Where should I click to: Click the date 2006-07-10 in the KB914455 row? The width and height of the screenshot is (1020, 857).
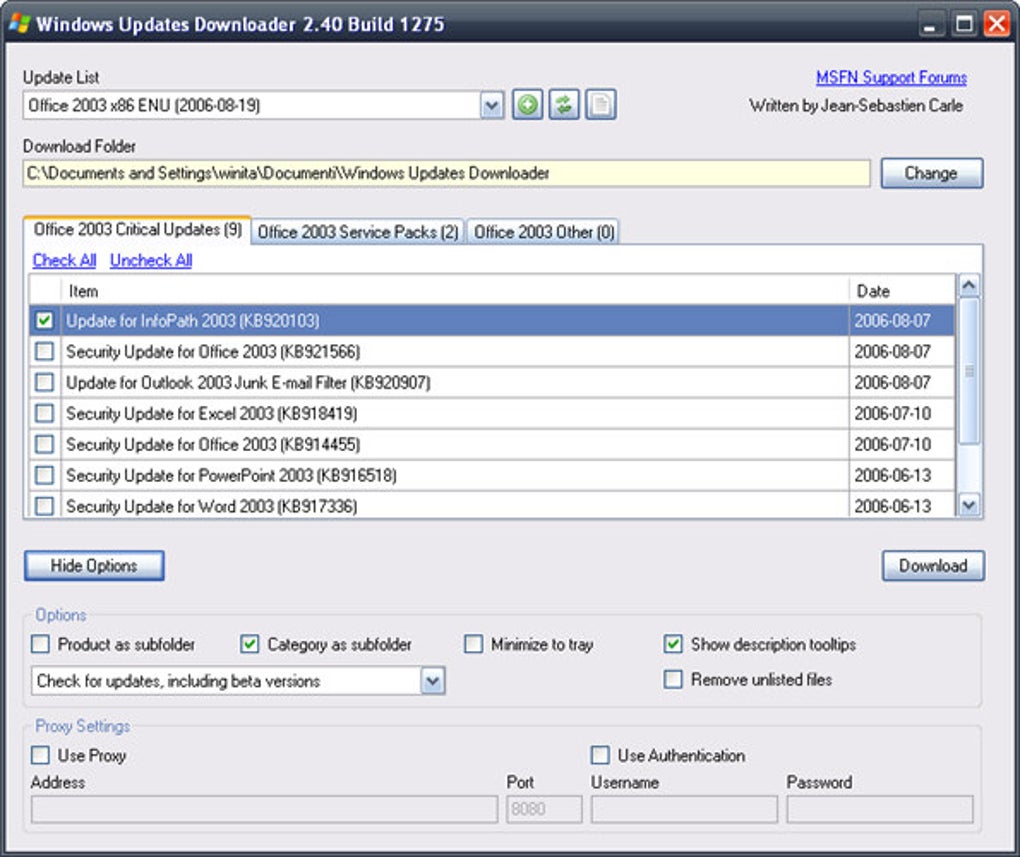892,444
